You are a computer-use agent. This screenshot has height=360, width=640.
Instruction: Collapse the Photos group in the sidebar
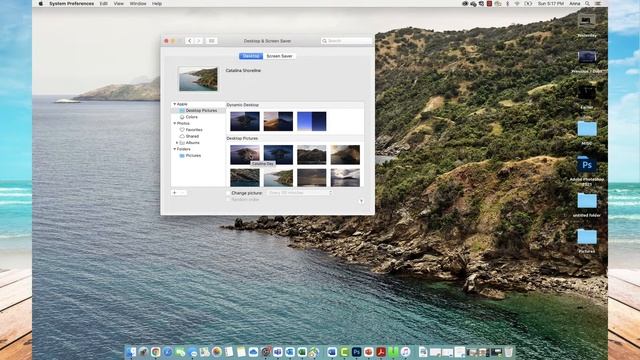click(175, 123)
